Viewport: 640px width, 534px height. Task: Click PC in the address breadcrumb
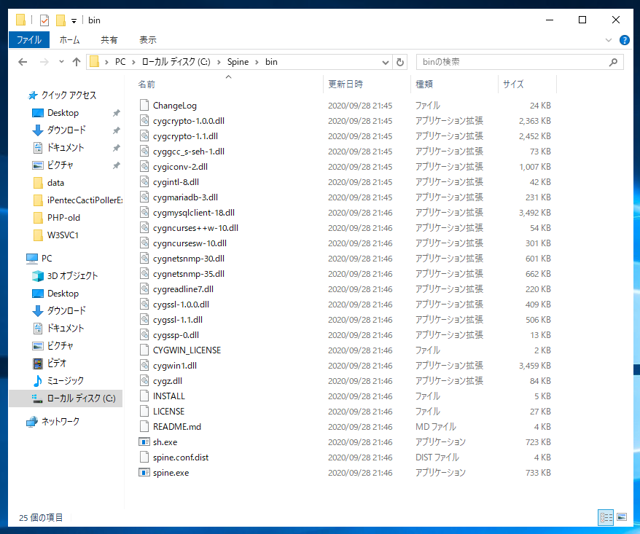[x=120, y=62]
